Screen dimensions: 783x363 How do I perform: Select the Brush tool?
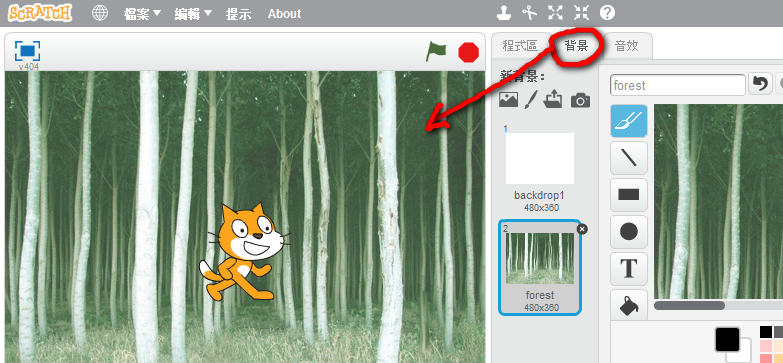click(629, 121)
